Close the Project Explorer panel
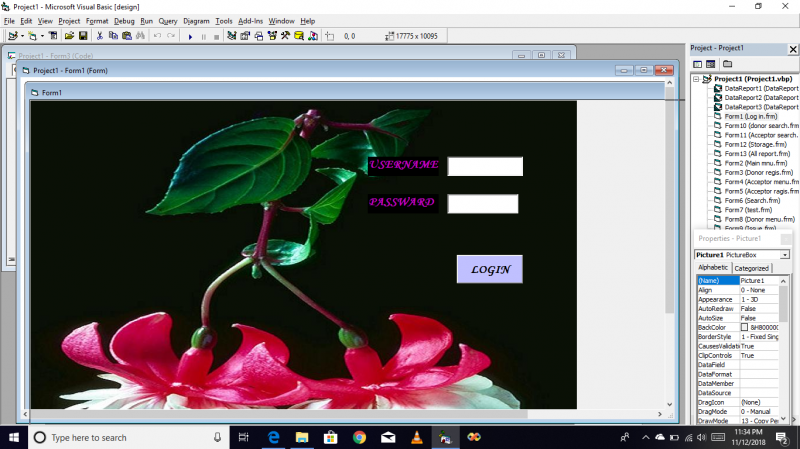 (x=793, y=49)
